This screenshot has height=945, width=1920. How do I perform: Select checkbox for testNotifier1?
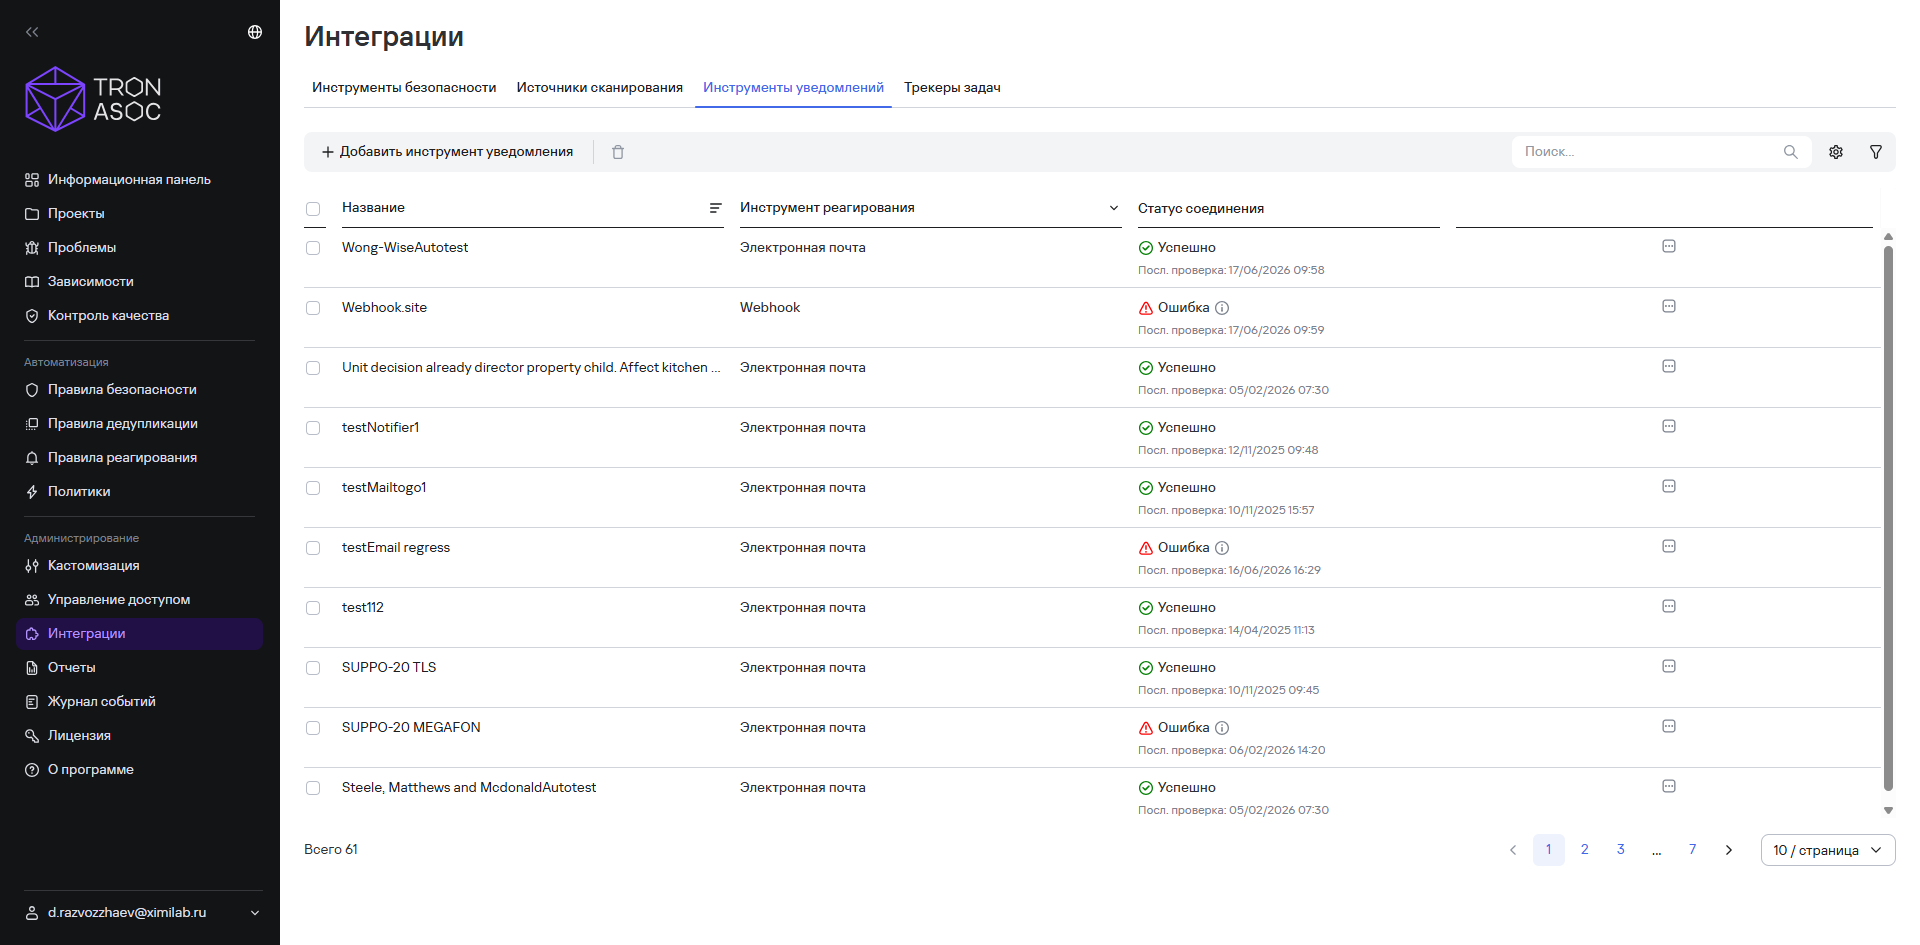click(313, 428)
